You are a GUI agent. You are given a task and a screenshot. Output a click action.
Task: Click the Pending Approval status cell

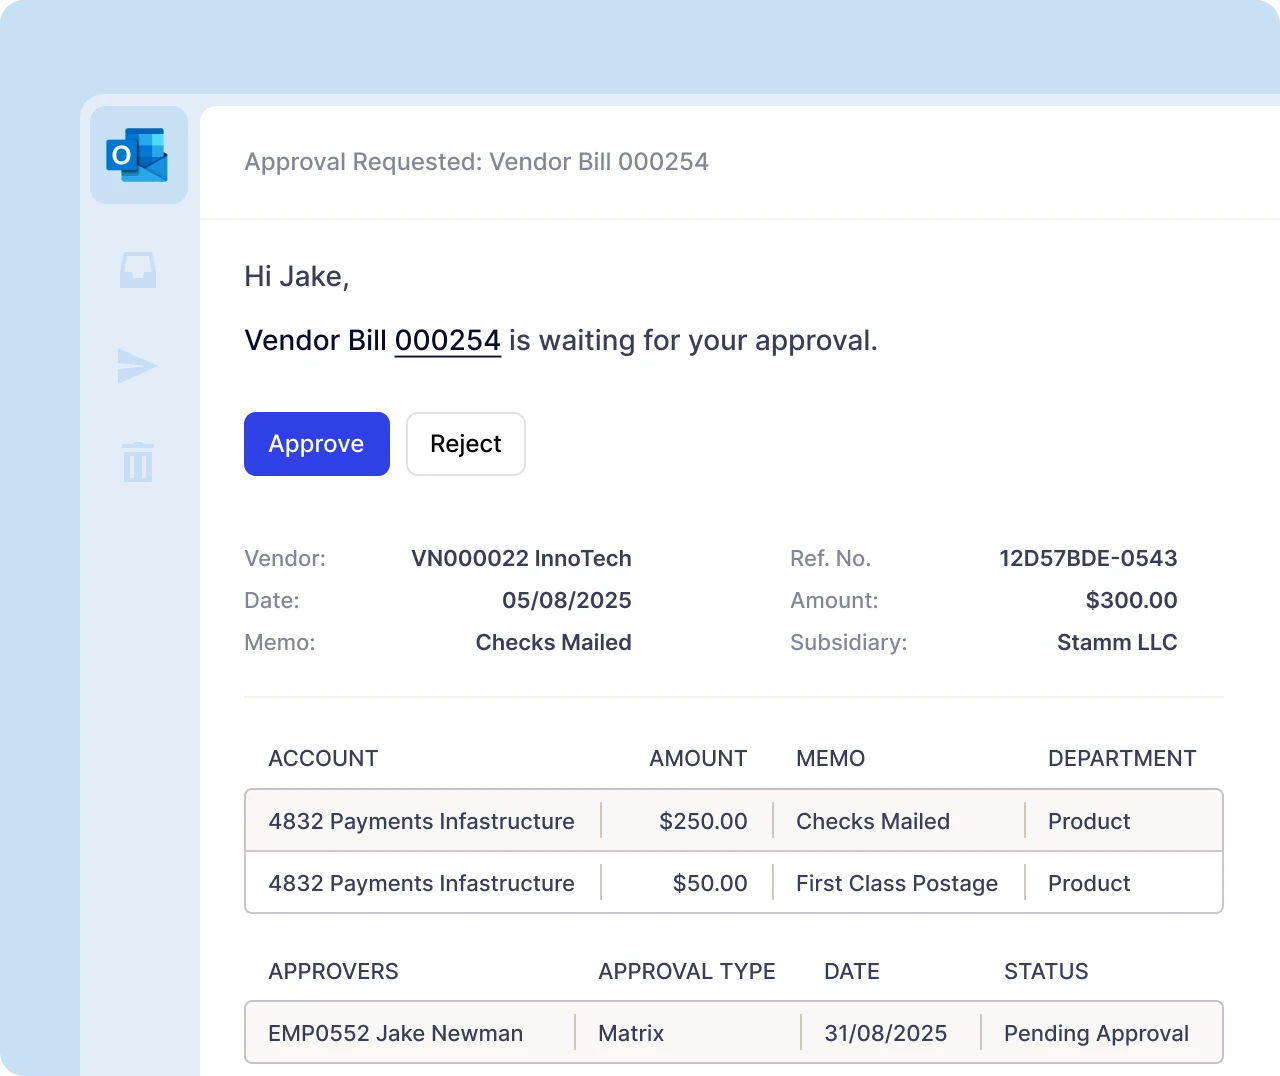[x=1096, y=1033]
